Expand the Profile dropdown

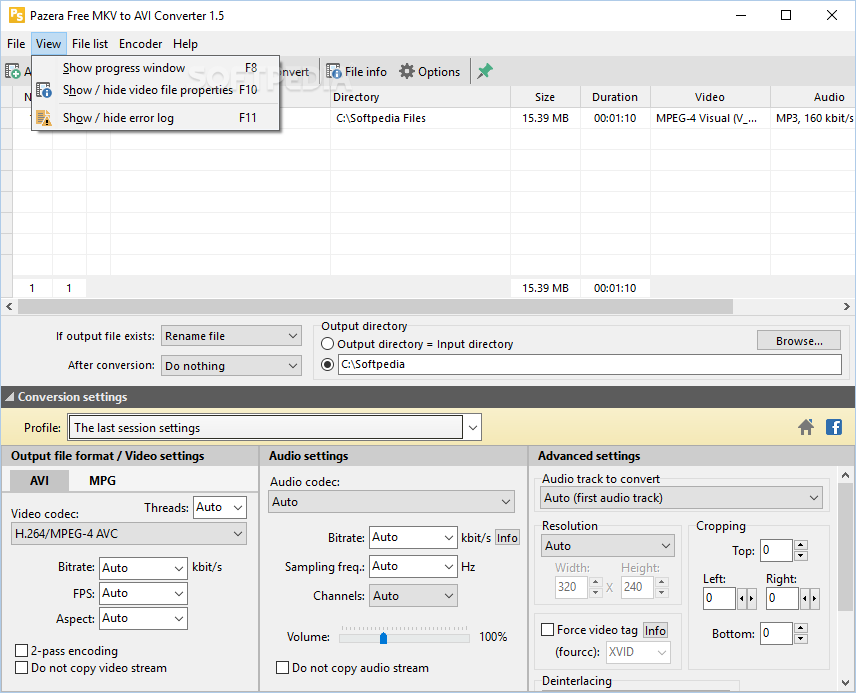tap(472, 428)
